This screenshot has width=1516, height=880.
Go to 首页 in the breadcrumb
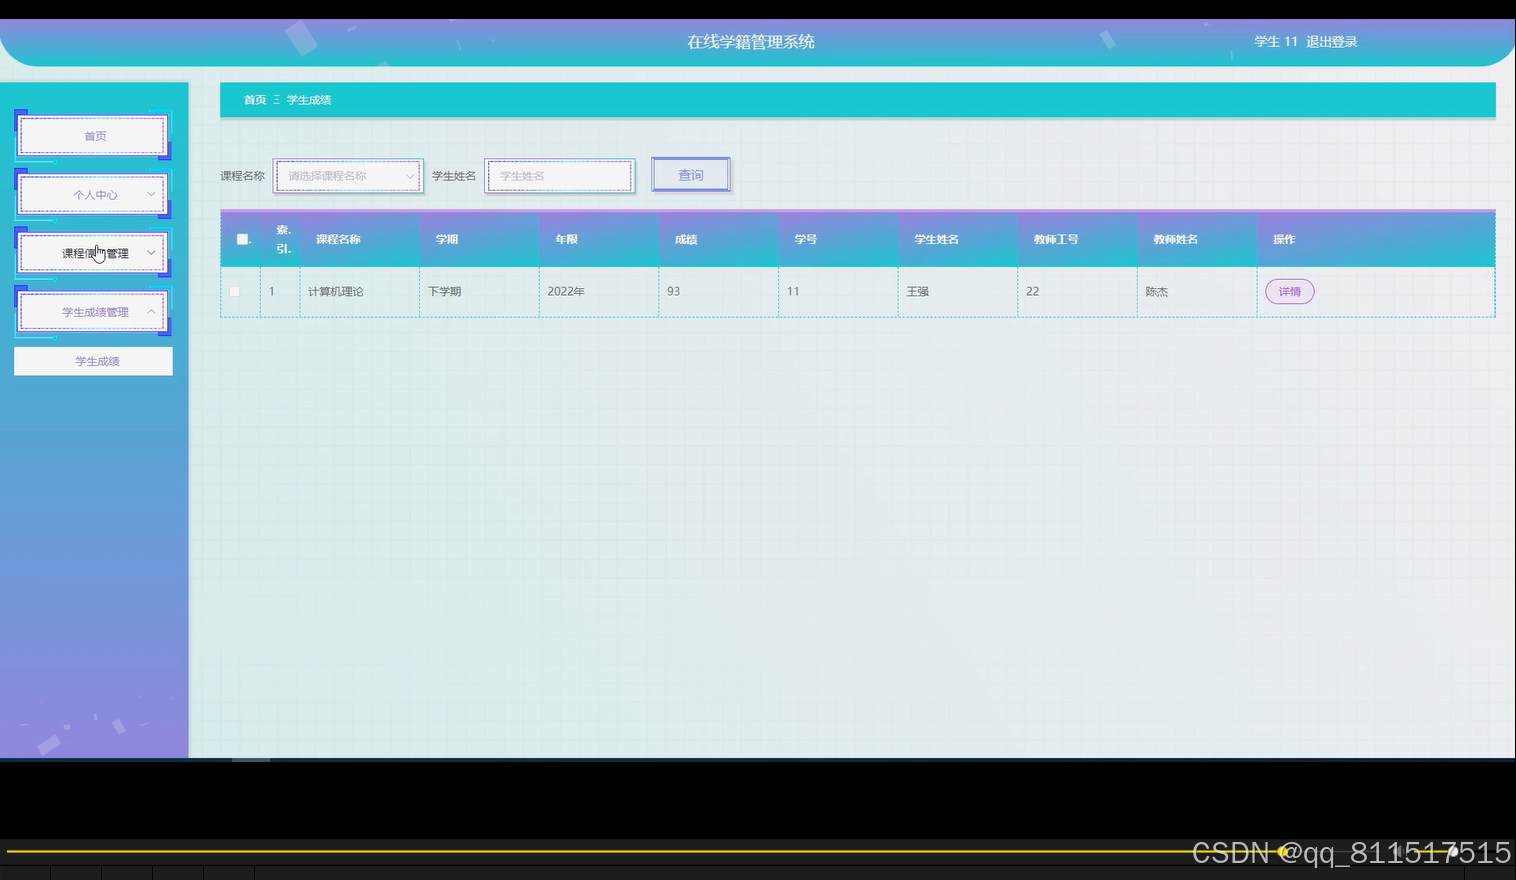(255, 100)
